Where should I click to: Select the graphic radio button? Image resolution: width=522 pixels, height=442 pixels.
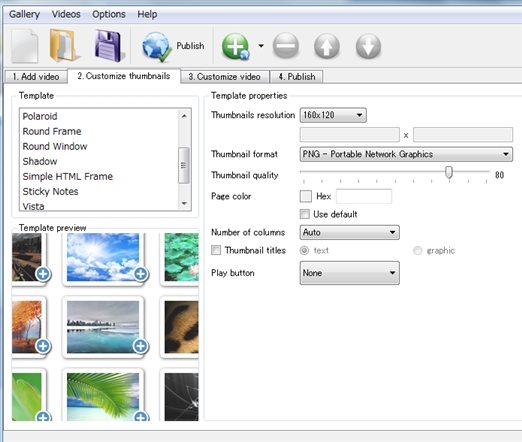(417, 250)
